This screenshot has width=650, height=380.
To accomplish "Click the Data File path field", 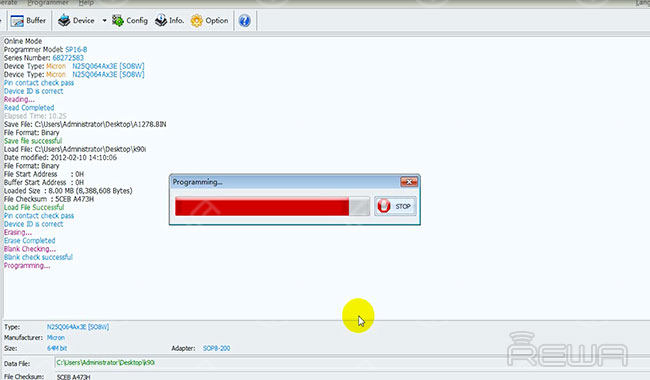I will [x=352, y=363].
